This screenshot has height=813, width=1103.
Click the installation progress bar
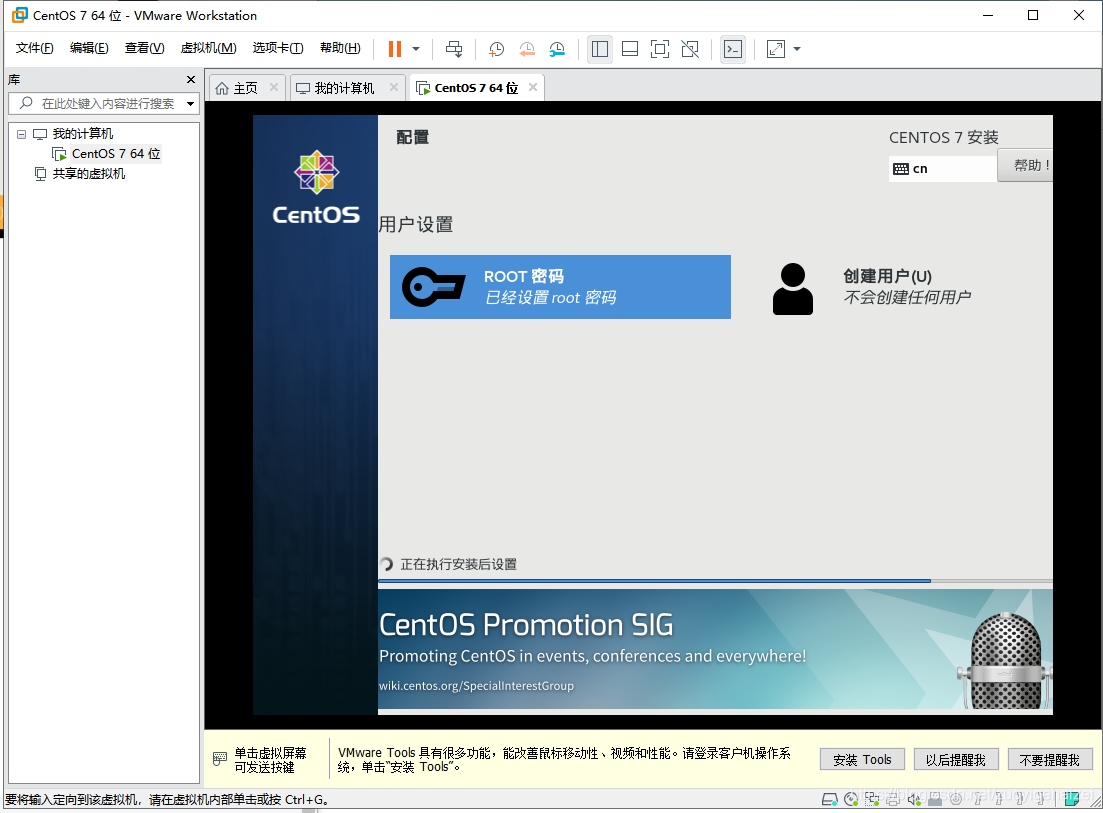pyautogui.click(x=715, y=581)
